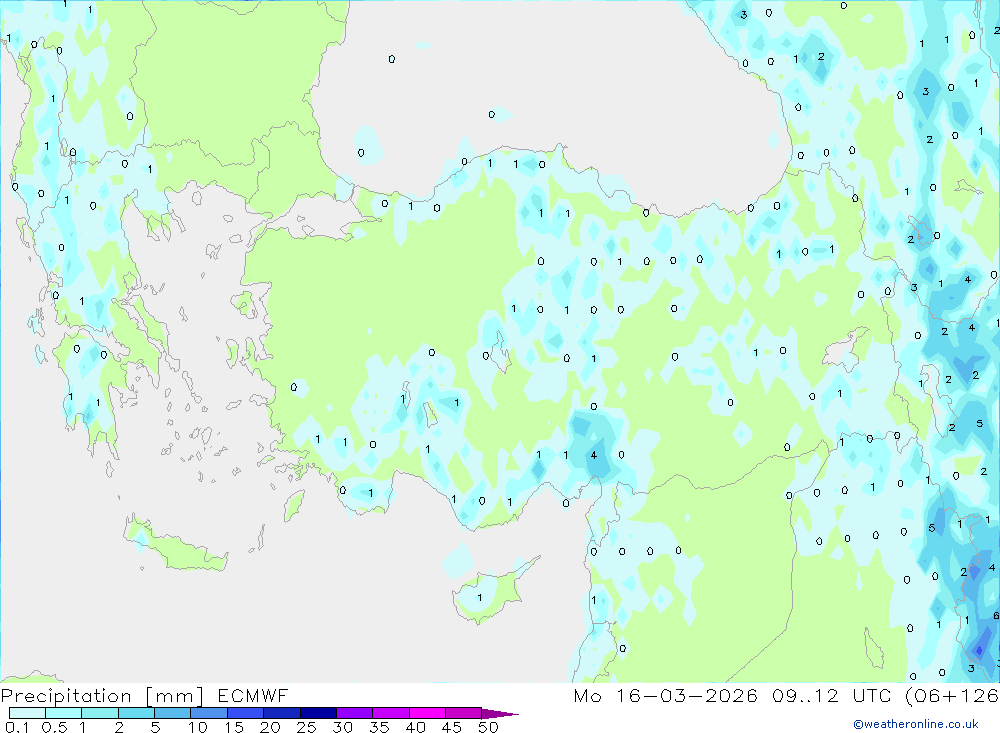This screenshot has width=1000, height=733.
Task: Select the 20–25 mm legend color swatch
Action: [282, 713]
